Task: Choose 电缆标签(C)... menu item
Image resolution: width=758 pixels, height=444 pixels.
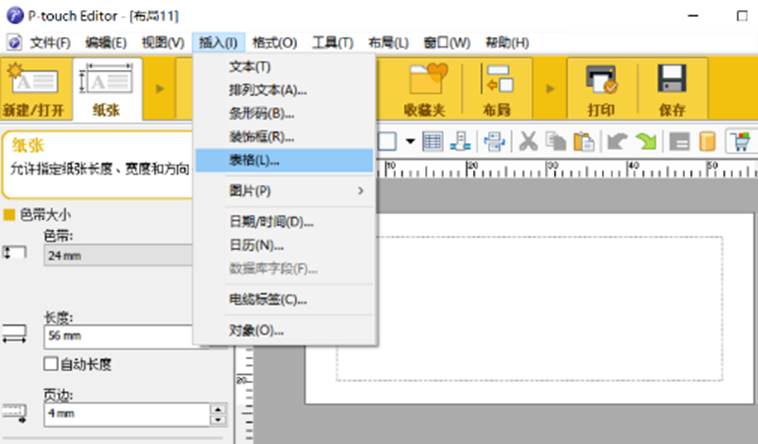Action: 284,299
